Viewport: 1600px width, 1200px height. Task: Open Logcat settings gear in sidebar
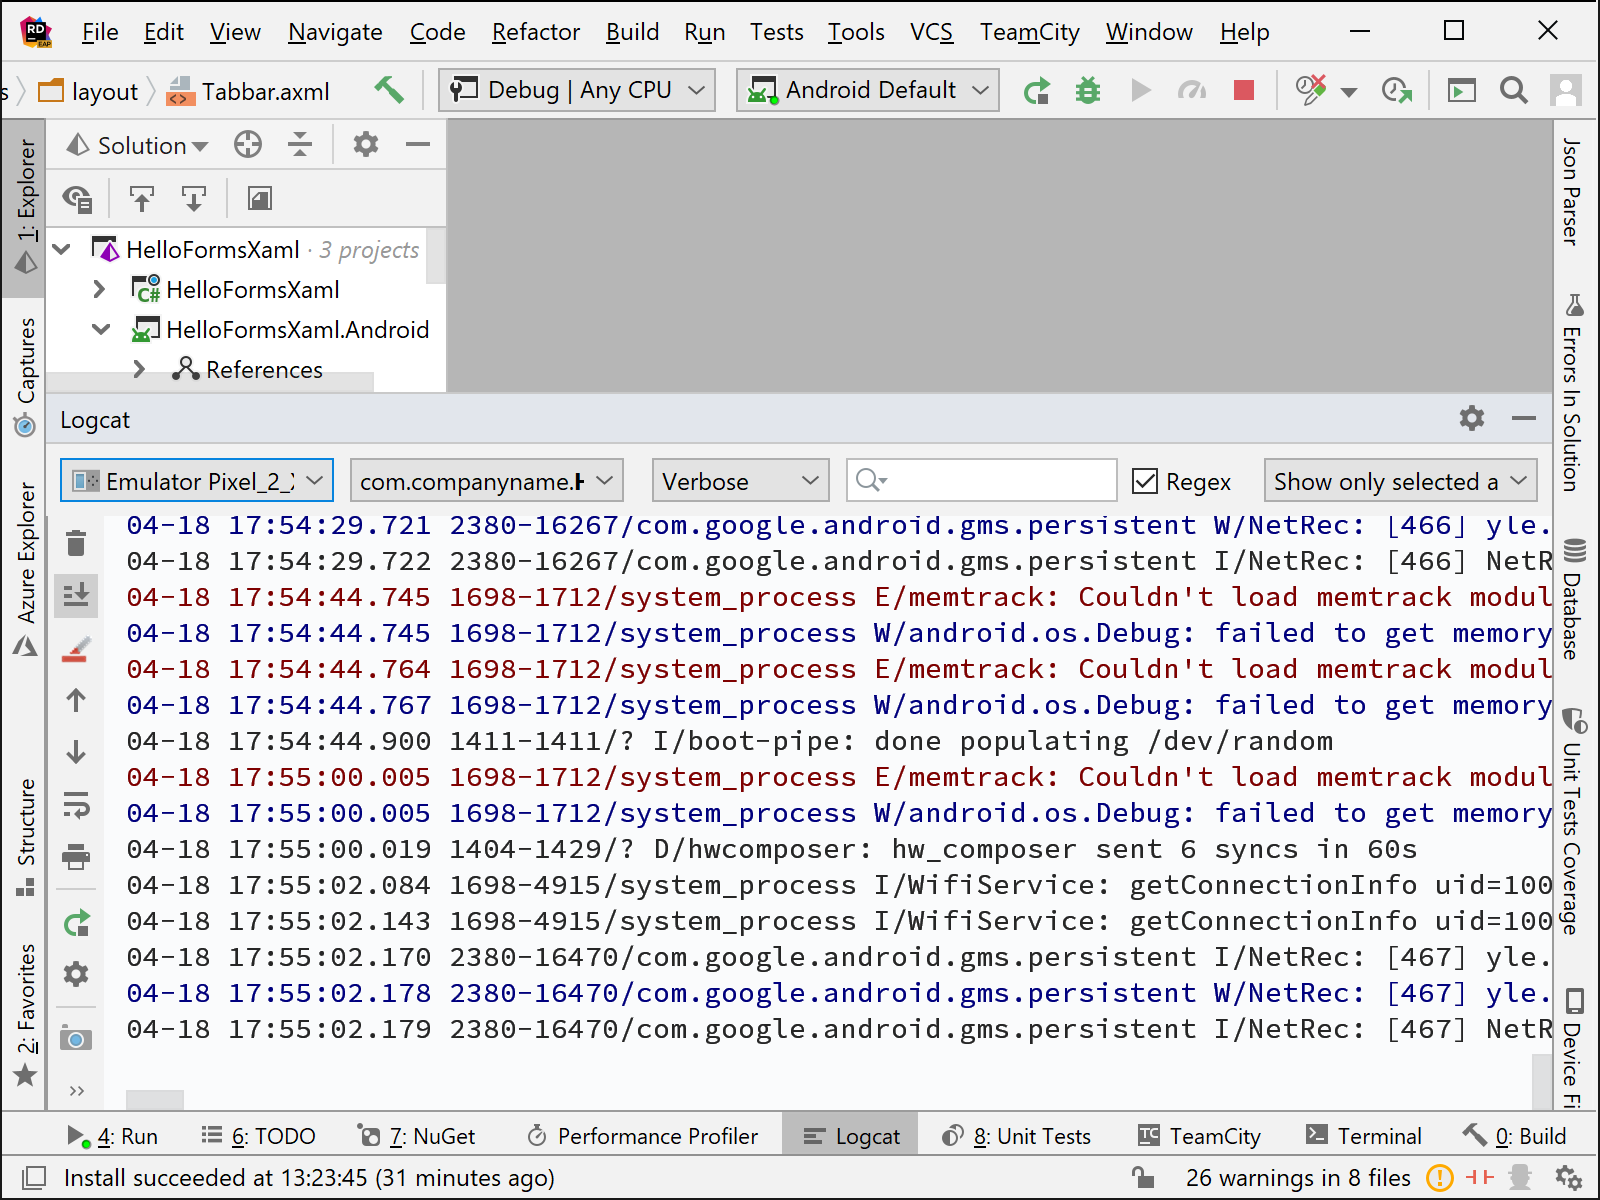[x=76, y=974]
